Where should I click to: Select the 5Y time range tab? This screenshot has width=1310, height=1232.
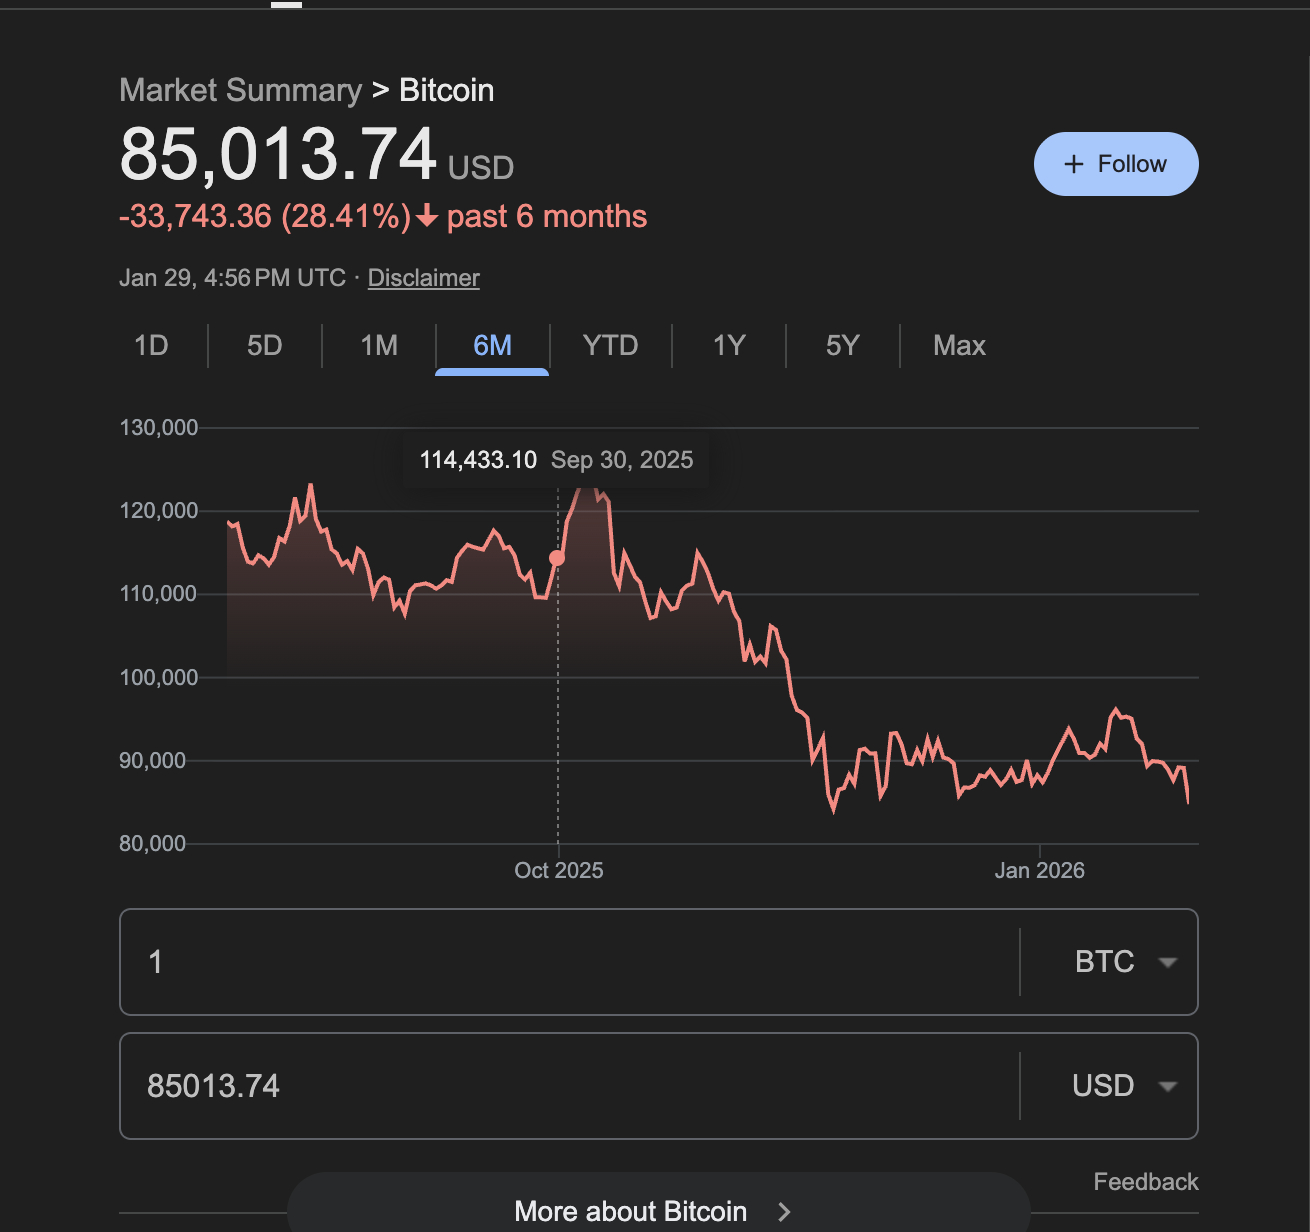point(843,346)
